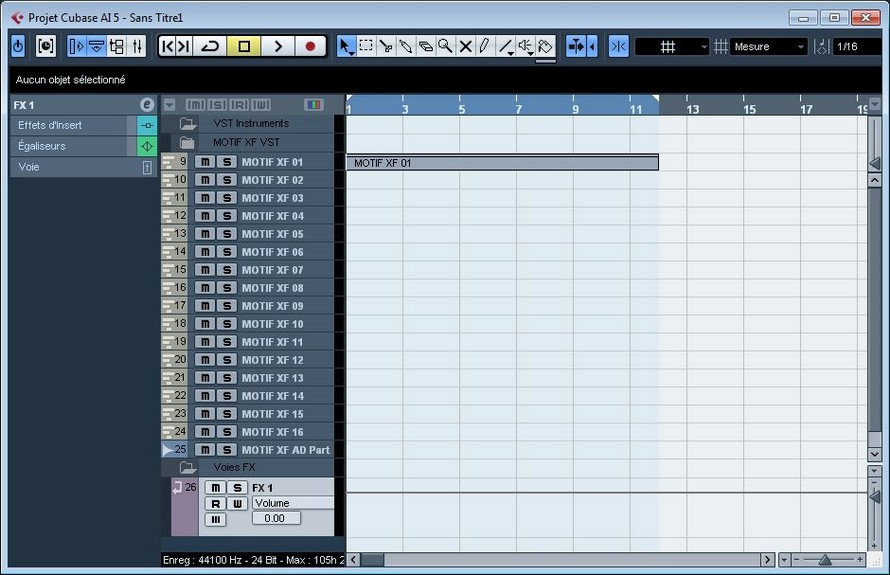The image size is (890, 575).
Task: Open the Mesure grid type dropdown
Action: coord(768,47)
